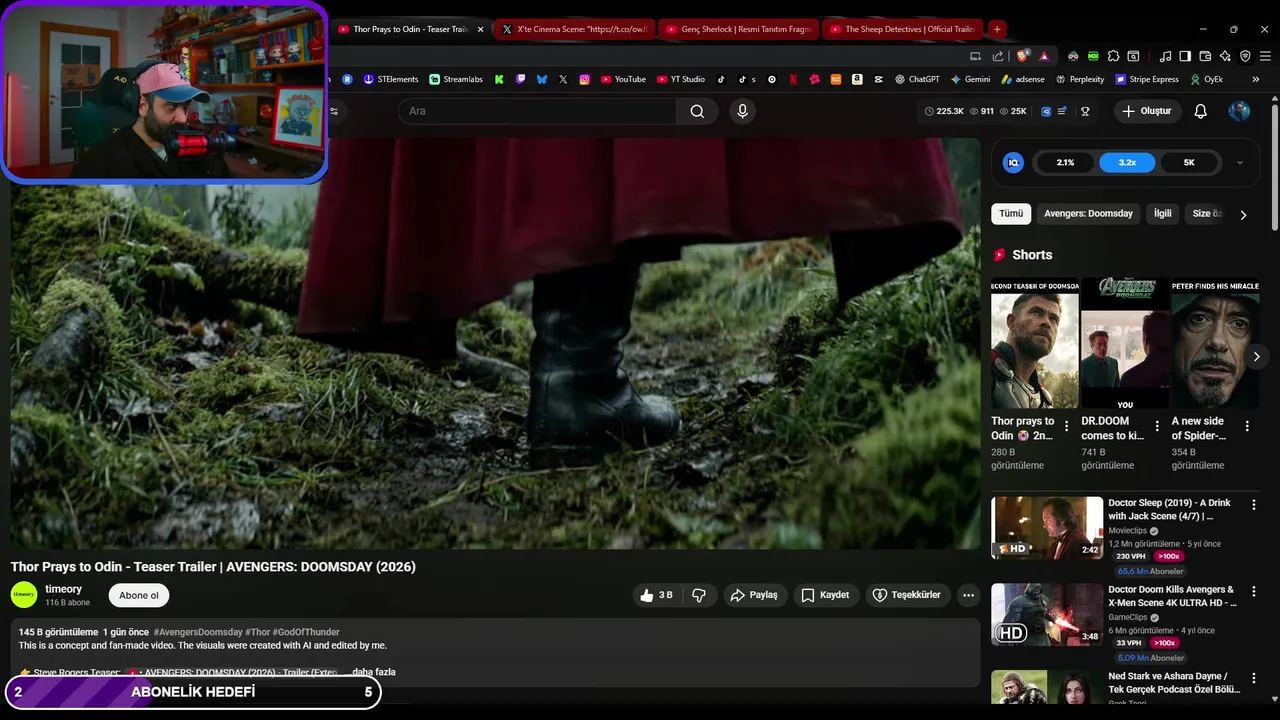The height and width of the screenshot is (720, 1280).
Task: Open options for Thor prays Short
Action: [x=1066, y=426]
